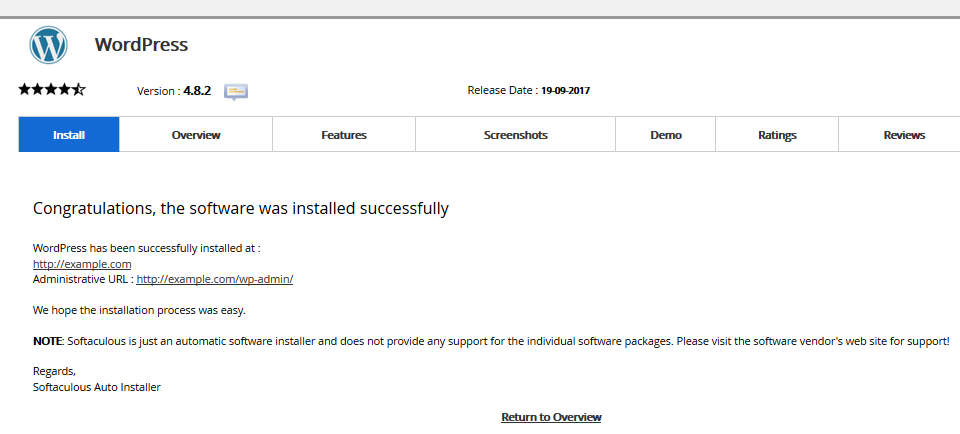Viewport: 960px width, 434px height.
Task: Click the WordPress title heading
Action: (x=141, y=45)
